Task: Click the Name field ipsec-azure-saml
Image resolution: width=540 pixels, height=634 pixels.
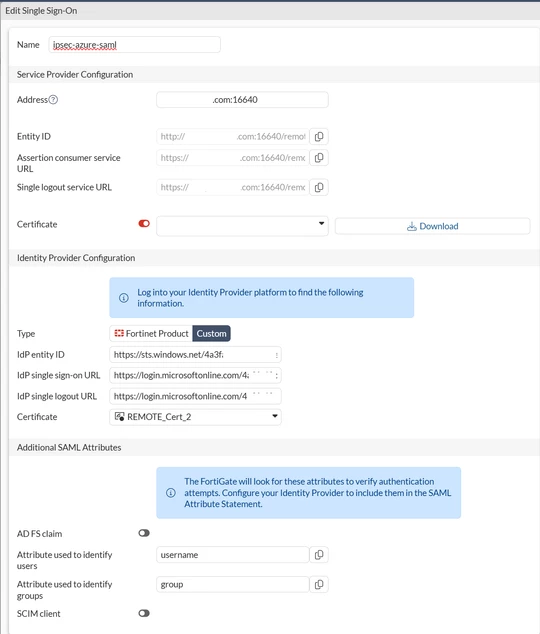Action: click(x=135, y=44)
